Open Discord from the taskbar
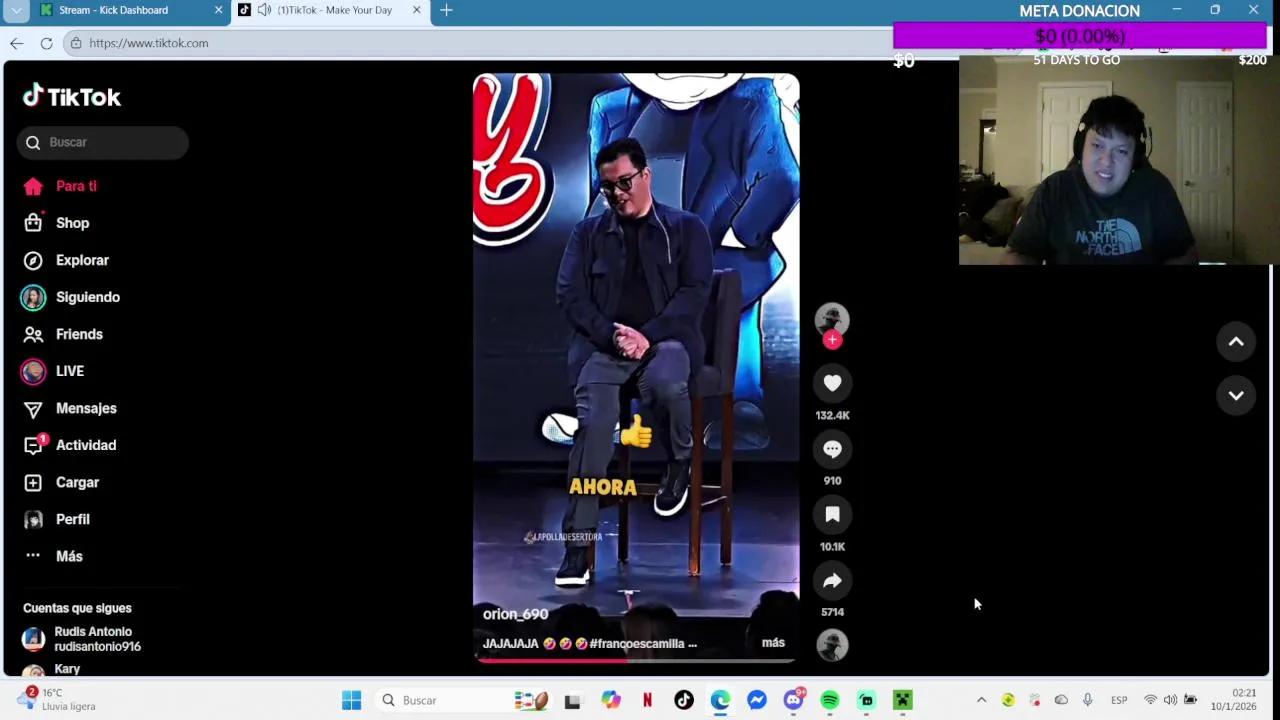Image resolution: width=1280 pixels, height=720 pixels. pos(794,700)
